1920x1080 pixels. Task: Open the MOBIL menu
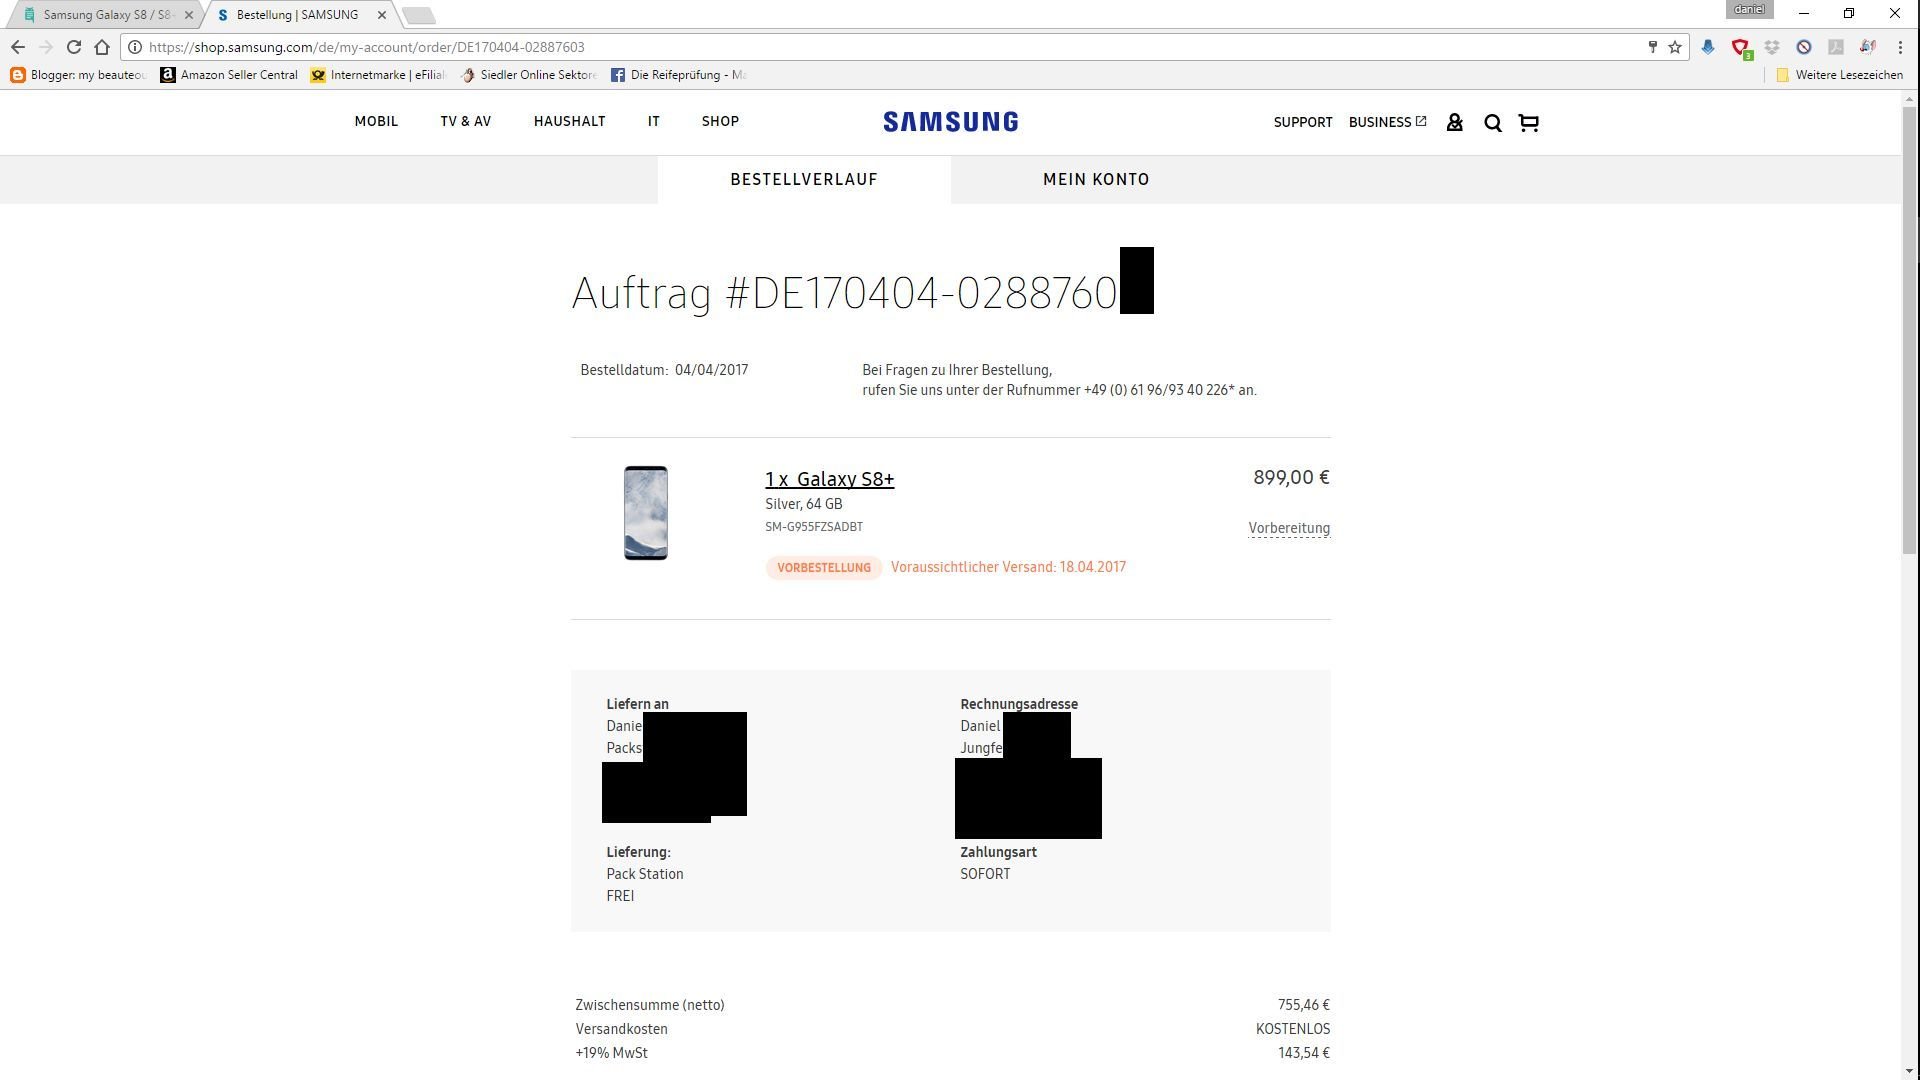tap(376, 121)
